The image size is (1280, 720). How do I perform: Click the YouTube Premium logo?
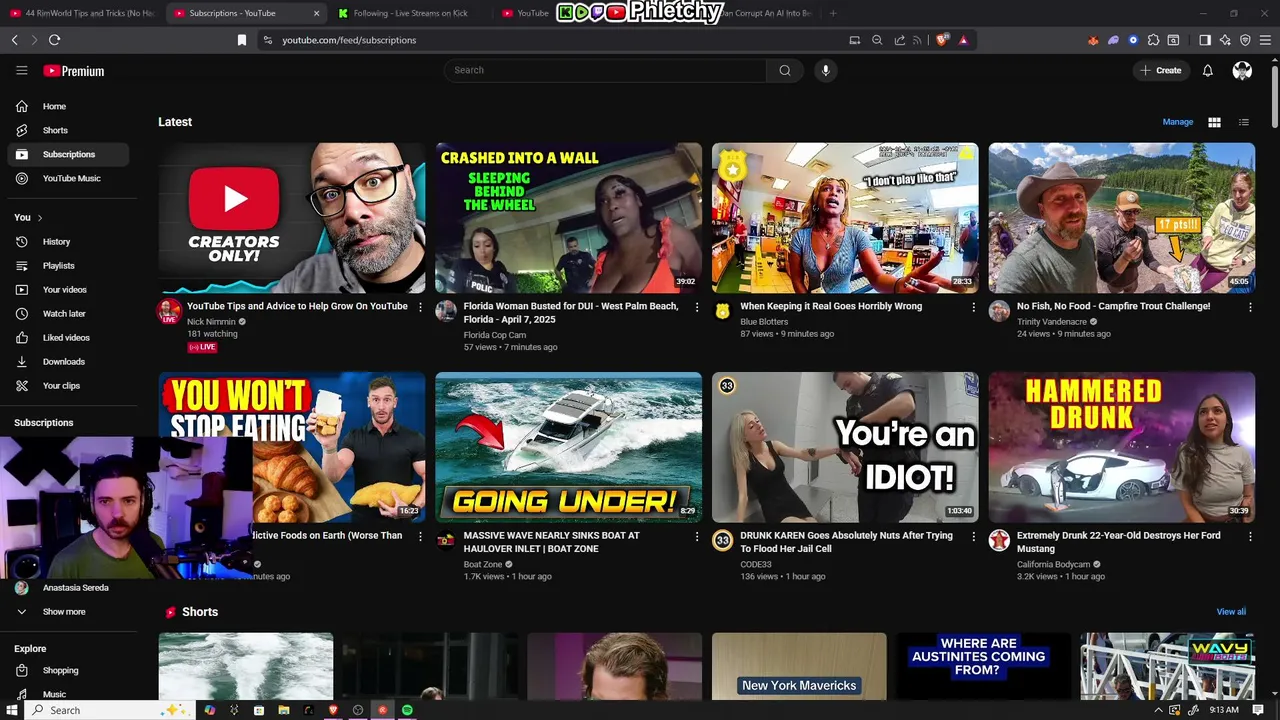(74, 71)
